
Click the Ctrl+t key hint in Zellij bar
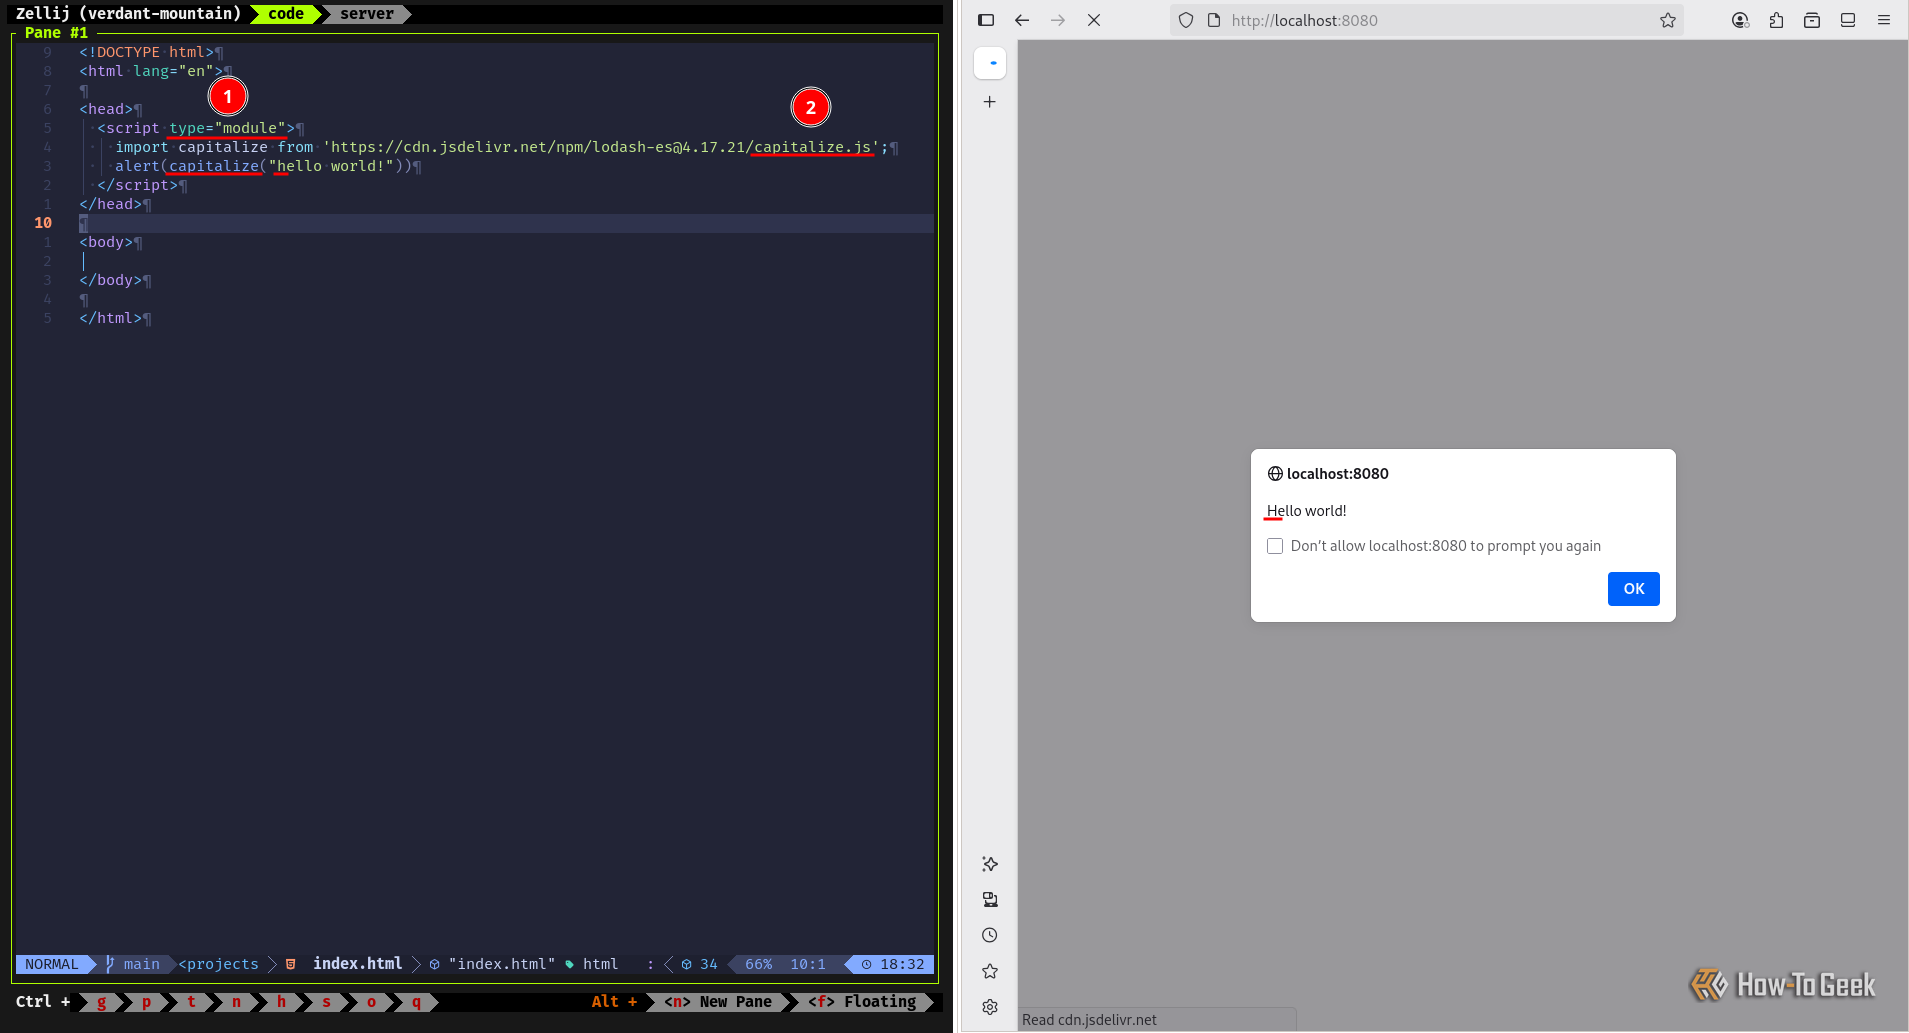coord(191,1002)
